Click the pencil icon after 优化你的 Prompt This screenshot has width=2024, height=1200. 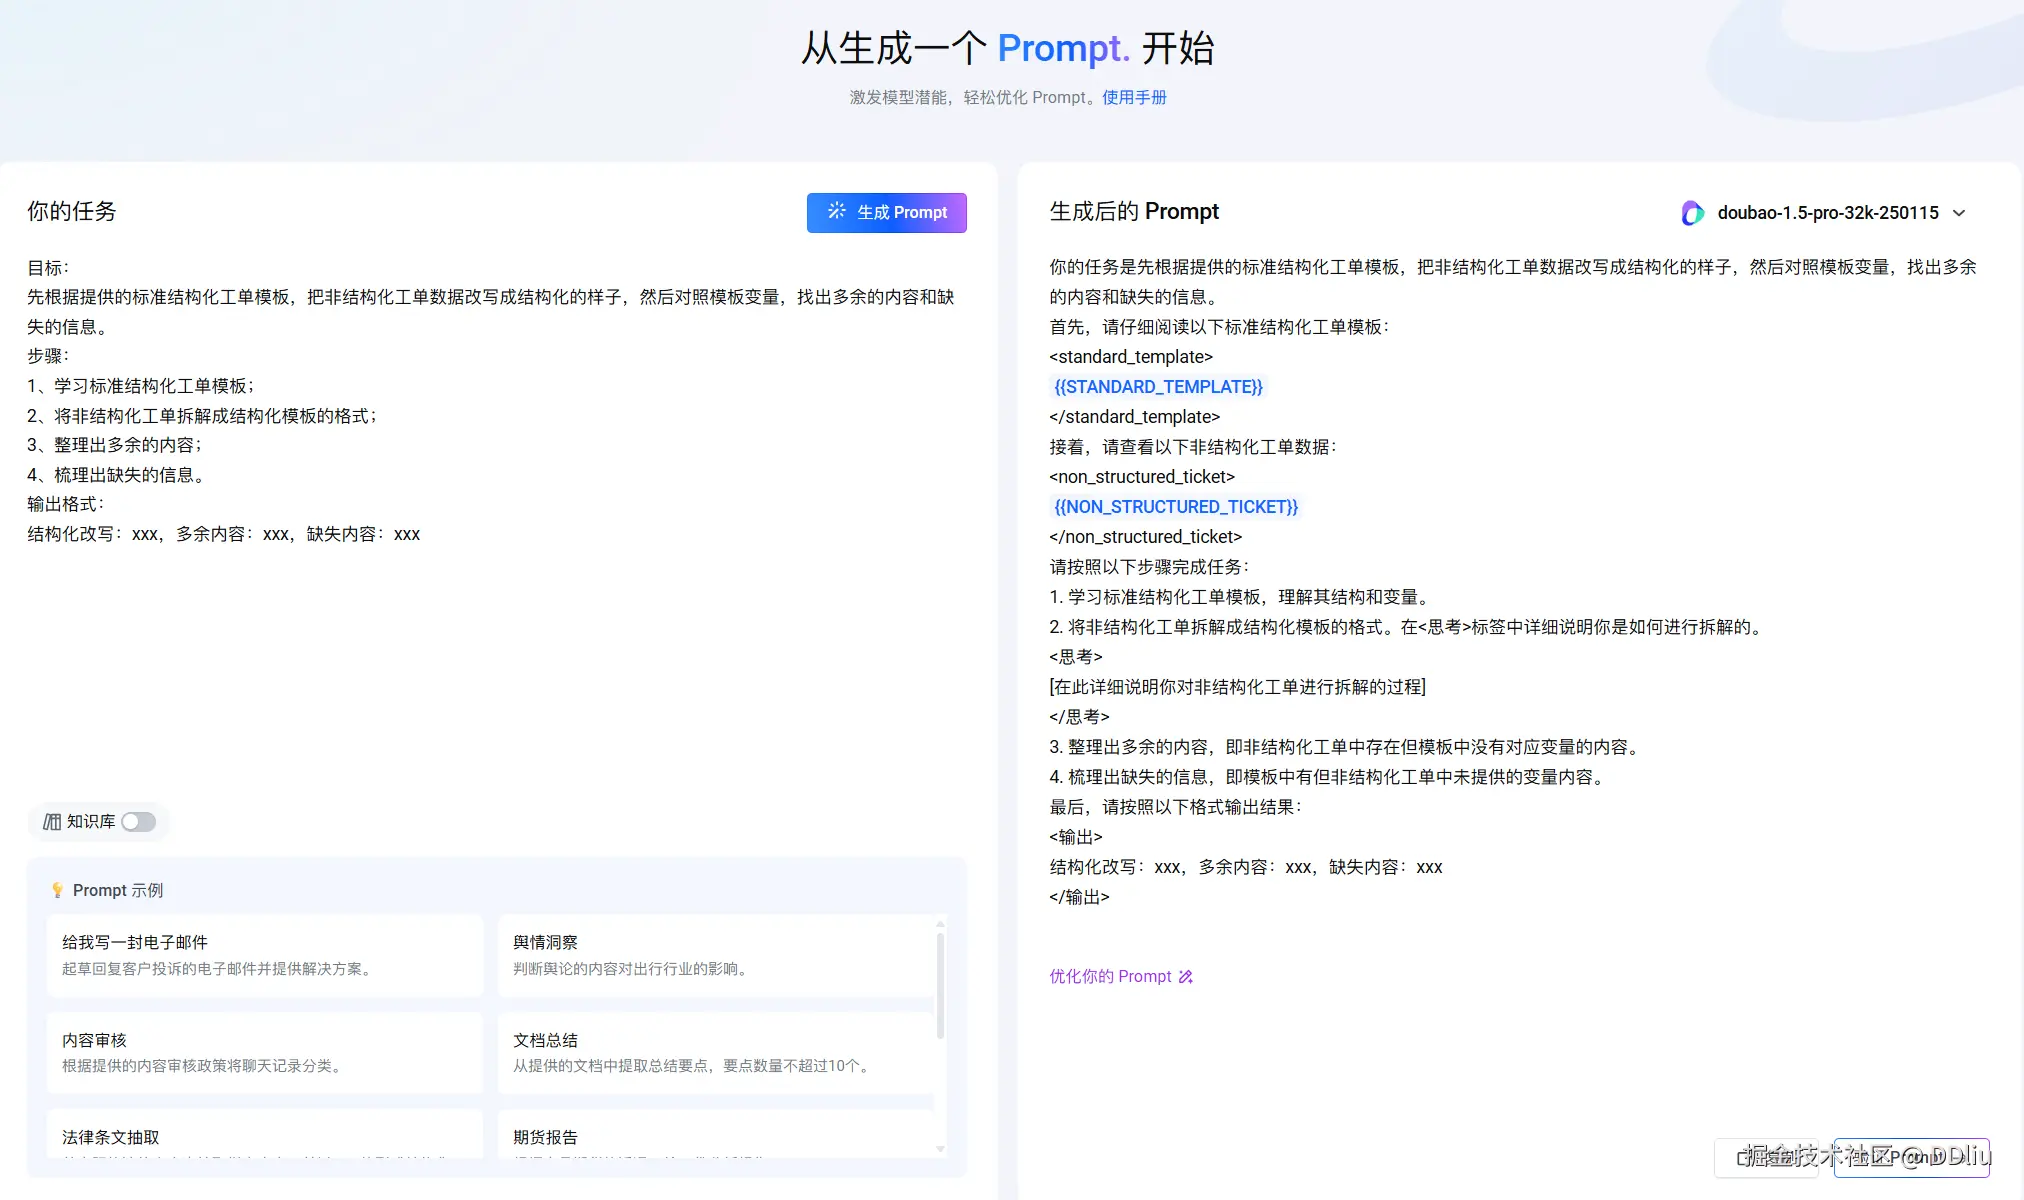pos(1186,976)
